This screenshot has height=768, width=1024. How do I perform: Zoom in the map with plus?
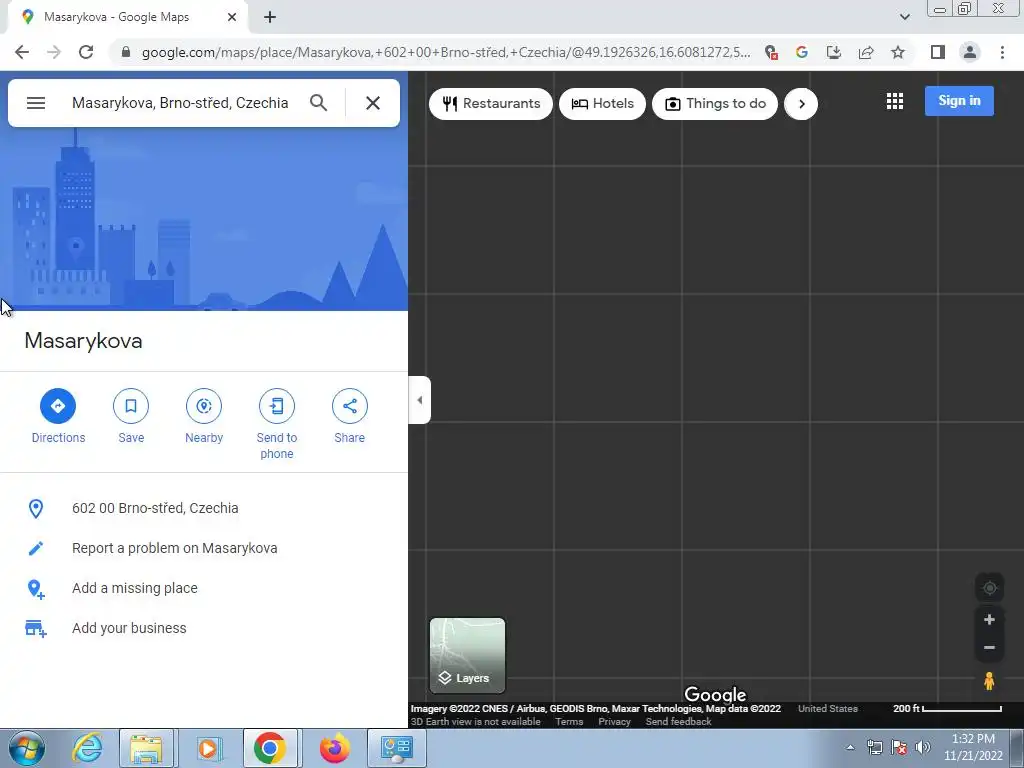pyautogui.click(x=989, y=620)
